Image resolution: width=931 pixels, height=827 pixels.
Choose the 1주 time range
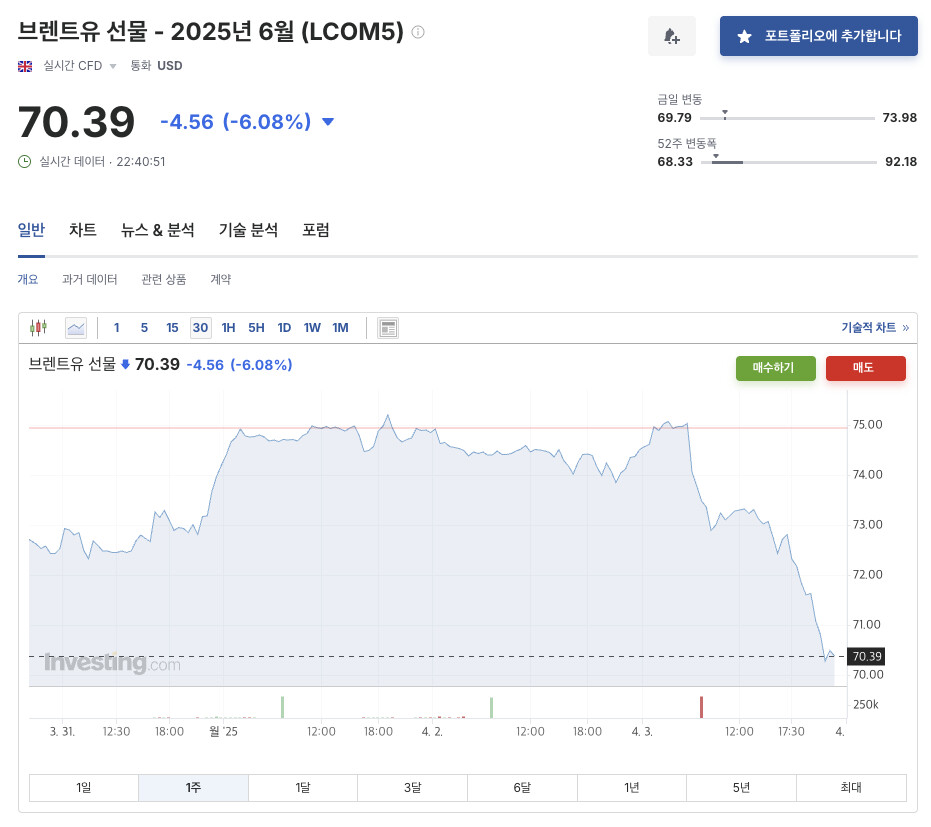point(193,788)
